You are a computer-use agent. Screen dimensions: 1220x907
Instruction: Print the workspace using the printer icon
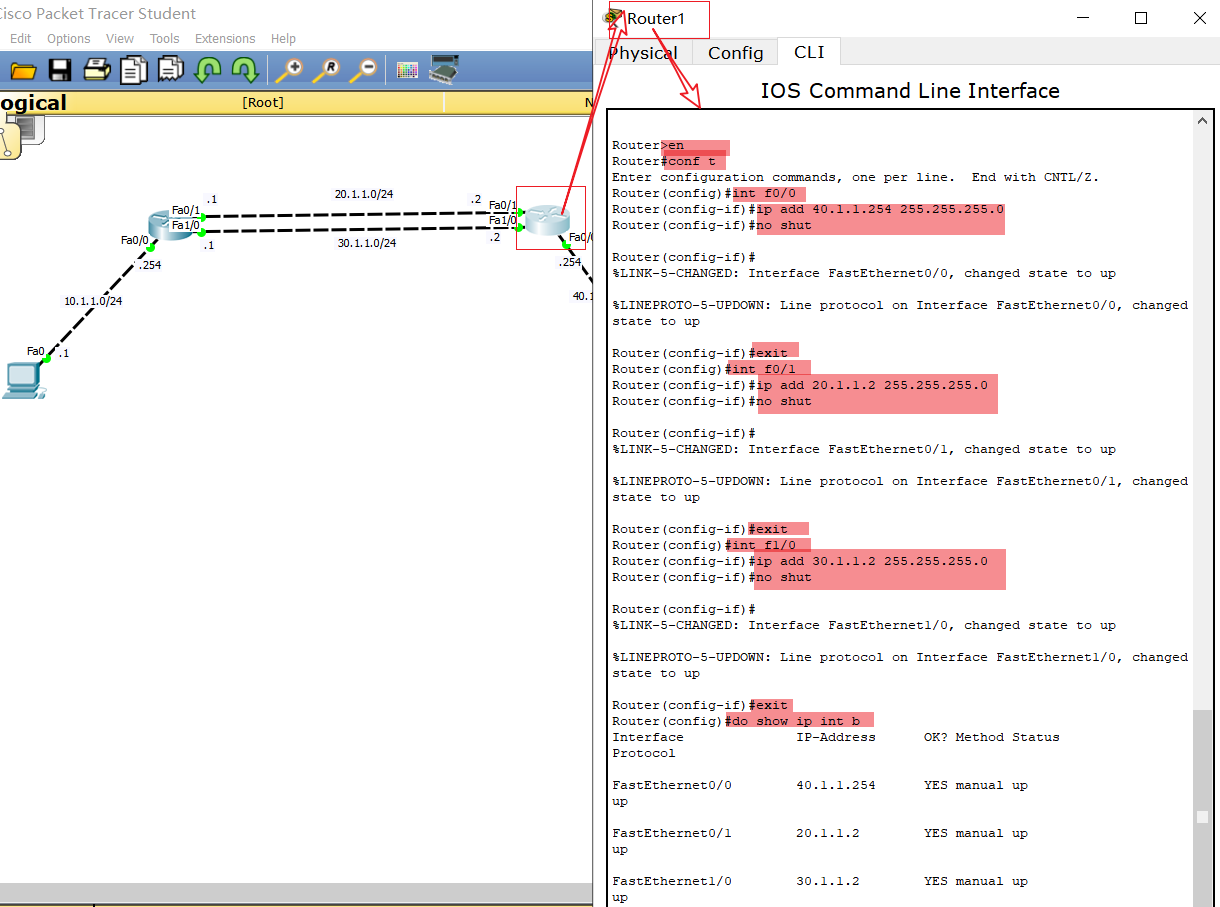tap(97, 70)
